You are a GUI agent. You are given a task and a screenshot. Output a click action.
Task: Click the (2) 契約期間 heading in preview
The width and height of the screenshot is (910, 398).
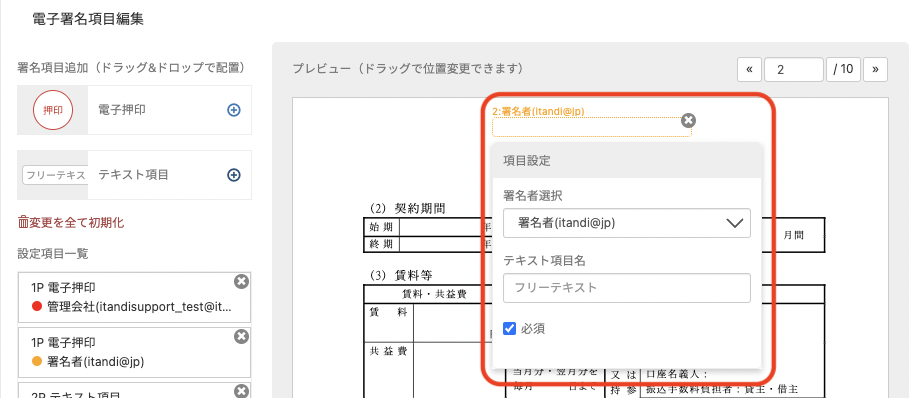pyautogui.click(x=407, y=209)
